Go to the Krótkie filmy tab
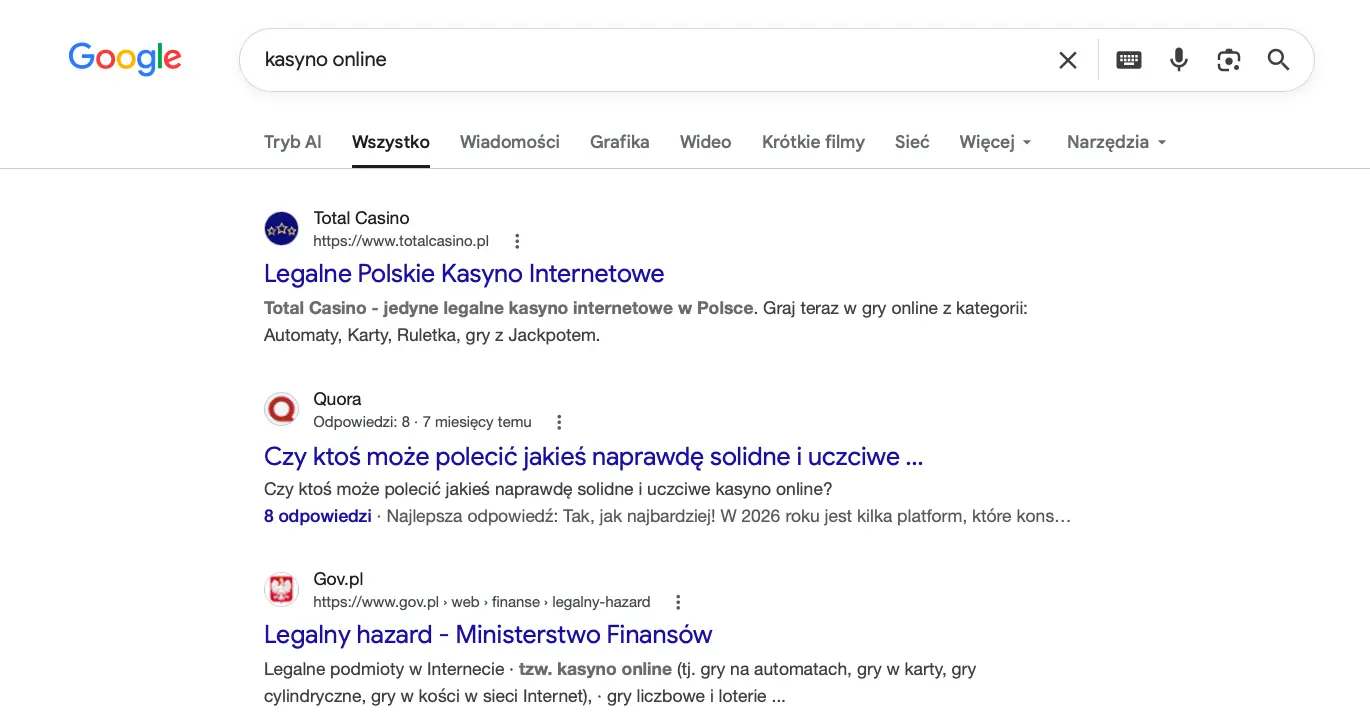 click(x=813, y=142)
